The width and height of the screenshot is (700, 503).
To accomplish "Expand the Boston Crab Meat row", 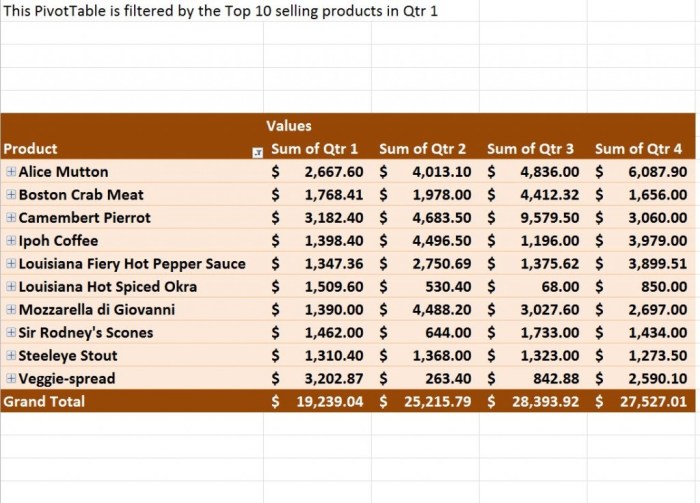I will tap(11, 195).
